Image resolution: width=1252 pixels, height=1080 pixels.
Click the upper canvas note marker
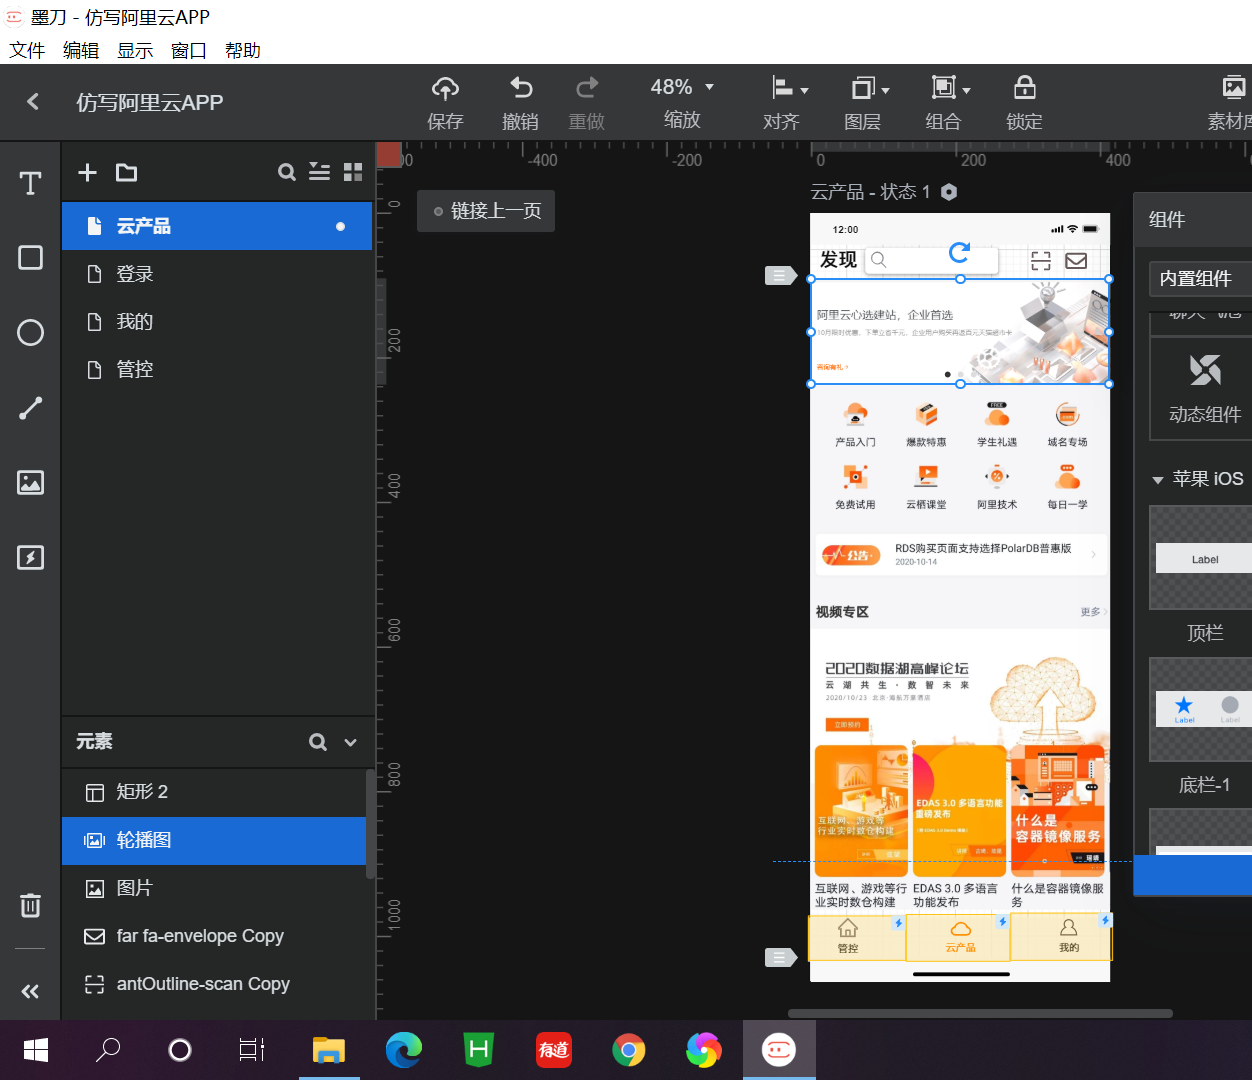[780, 275]
